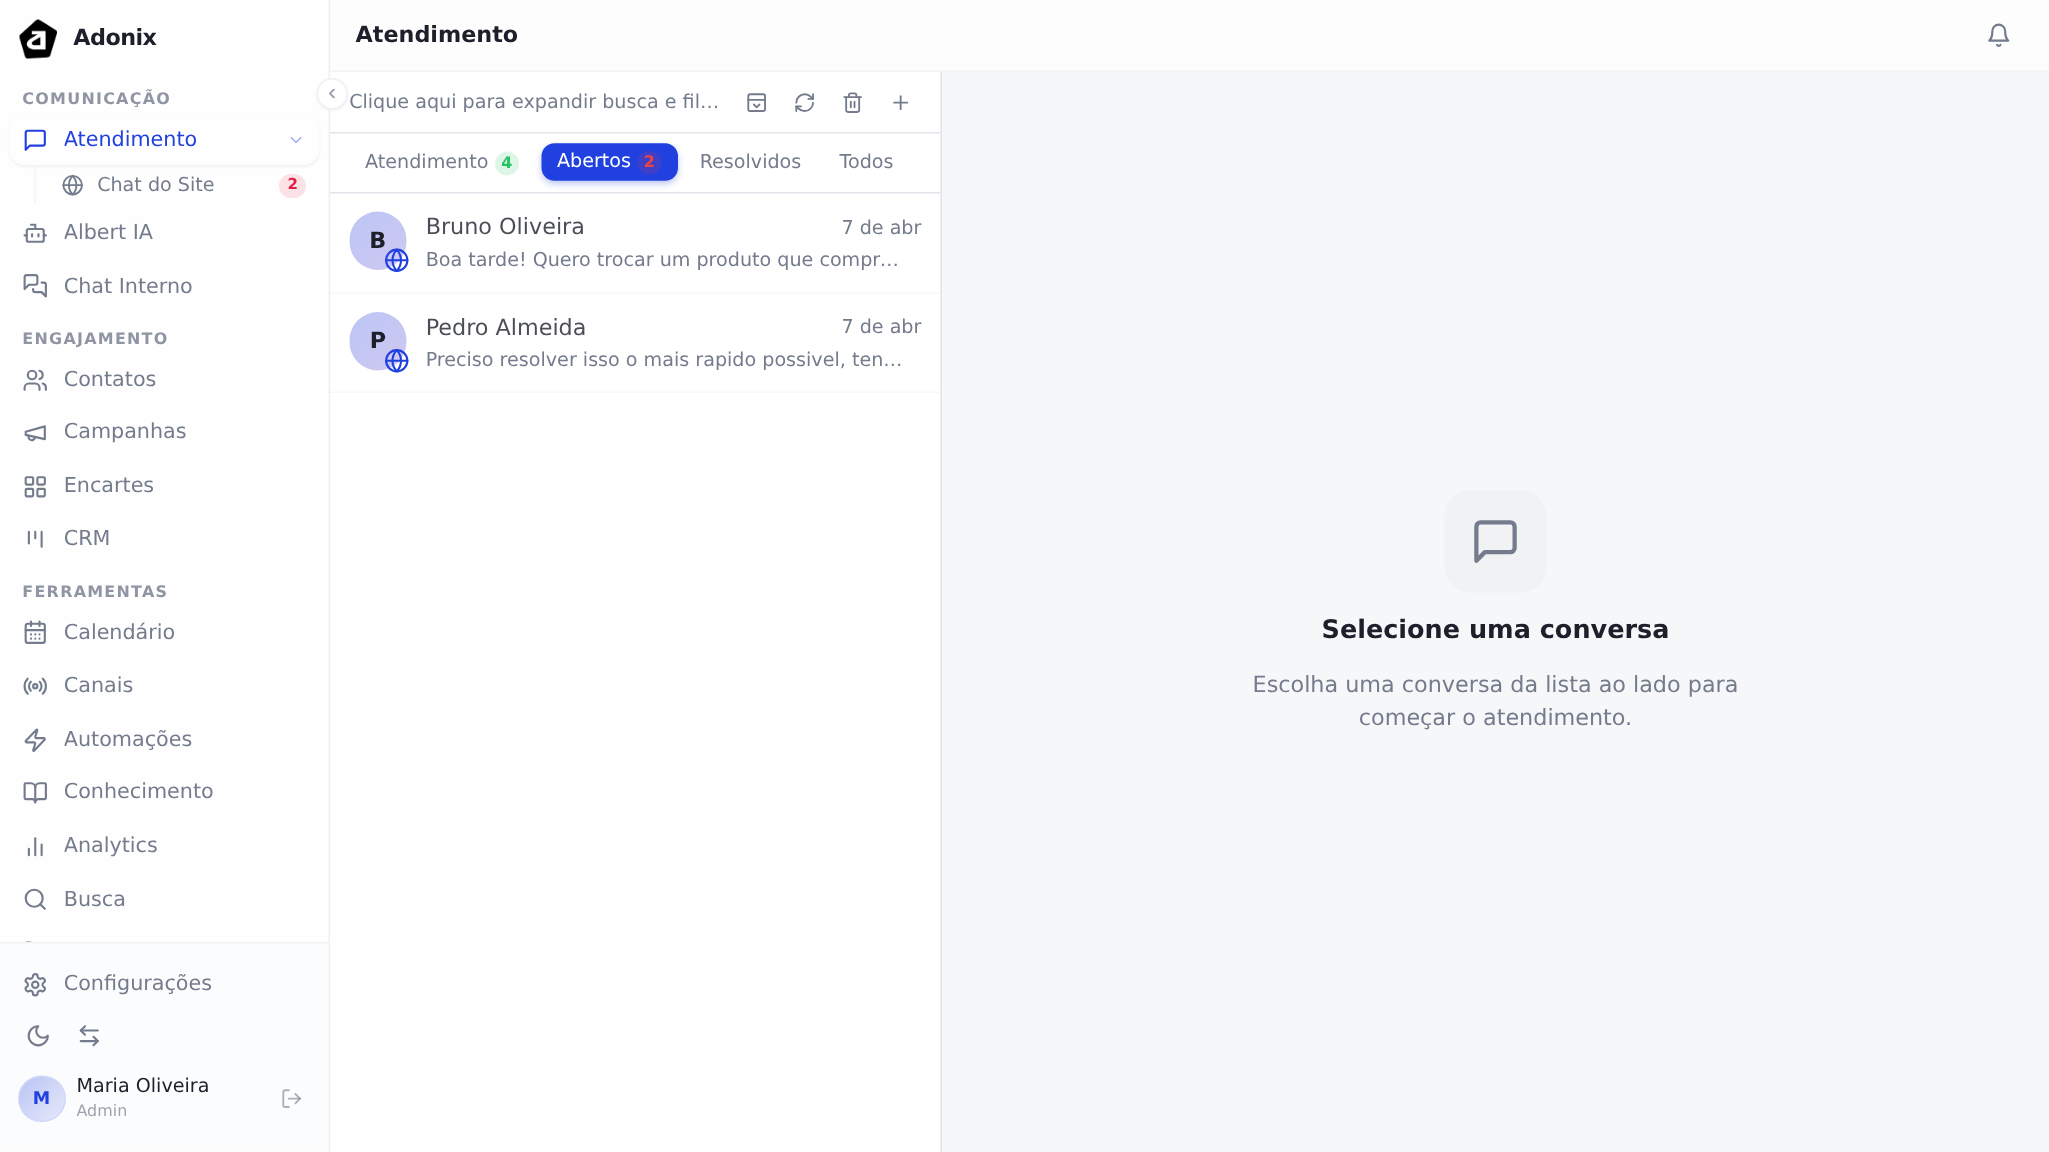Click the Chat do Site globe icon
2049x1152 pixels.
[x=72, y=185]
